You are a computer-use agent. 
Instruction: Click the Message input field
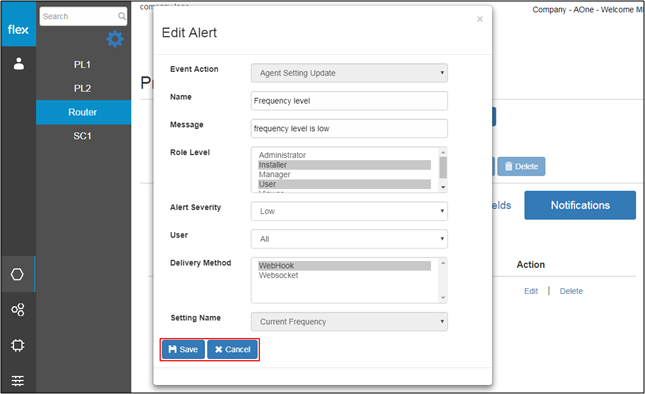(349, 129)
